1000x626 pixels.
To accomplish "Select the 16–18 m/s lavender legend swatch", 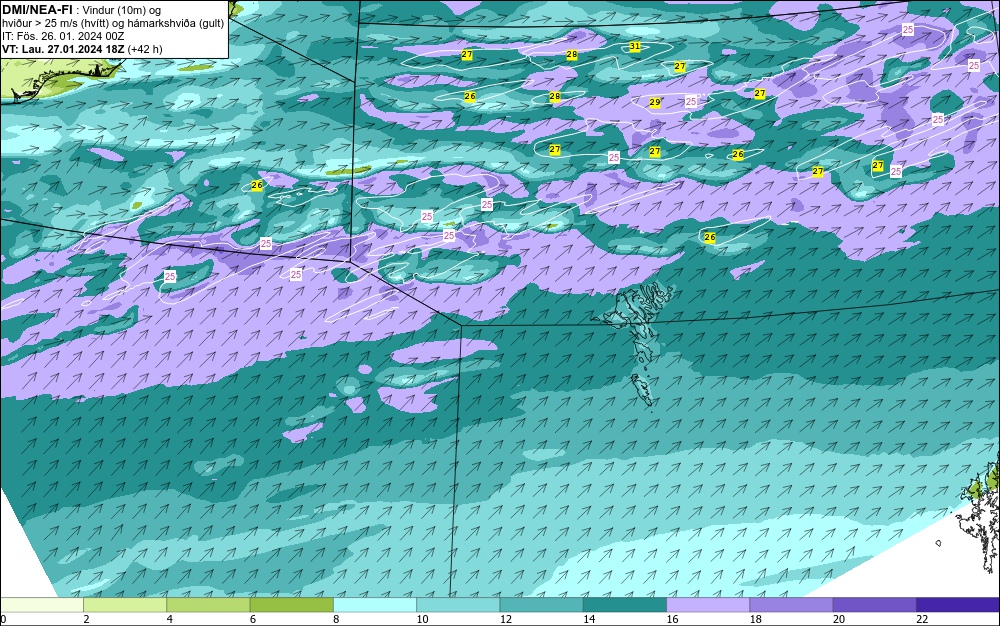I will coord(708,604).
